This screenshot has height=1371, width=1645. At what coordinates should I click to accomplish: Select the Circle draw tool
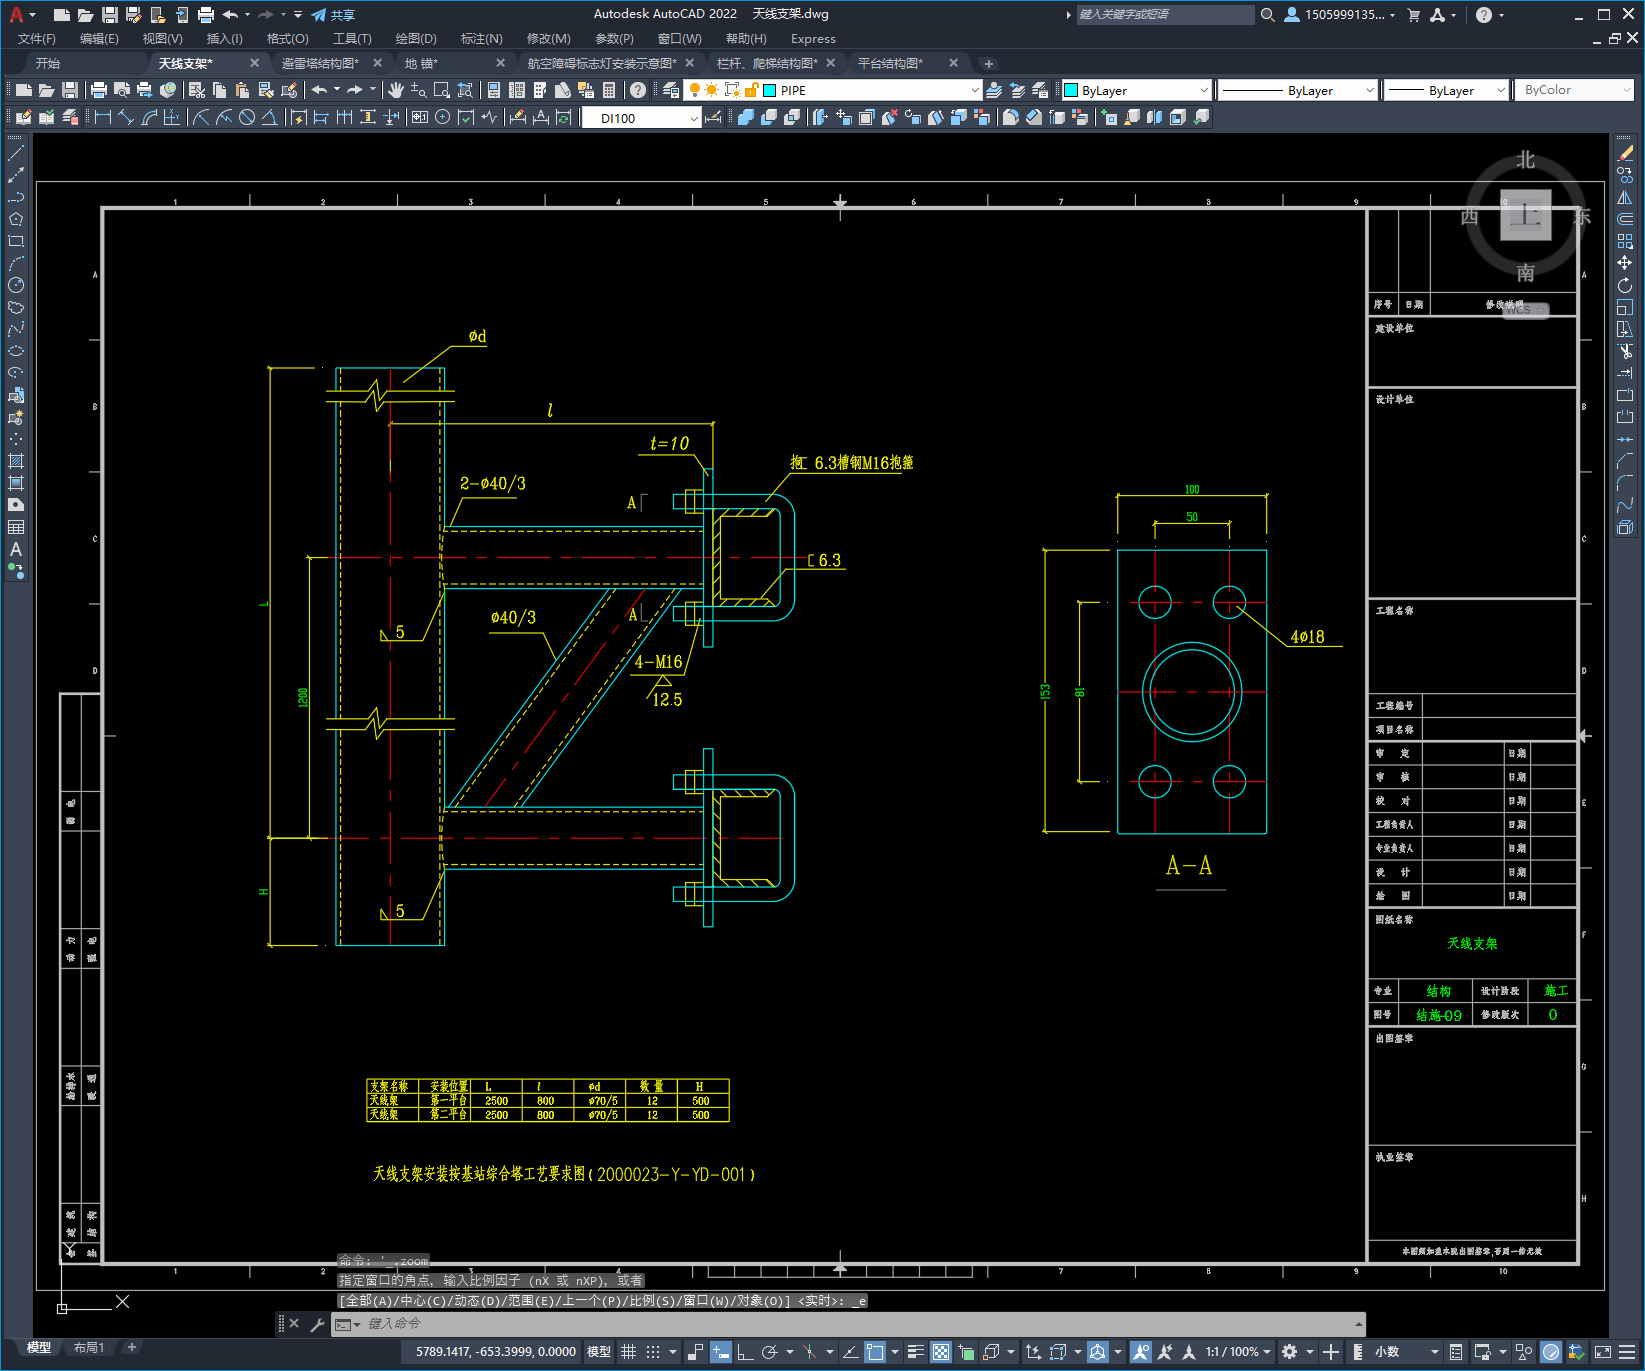click(x=16, y=286)
